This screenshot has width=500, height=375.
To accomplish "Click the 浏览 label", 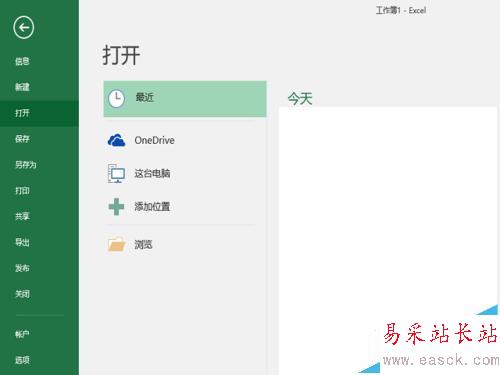I will point(143,244).
